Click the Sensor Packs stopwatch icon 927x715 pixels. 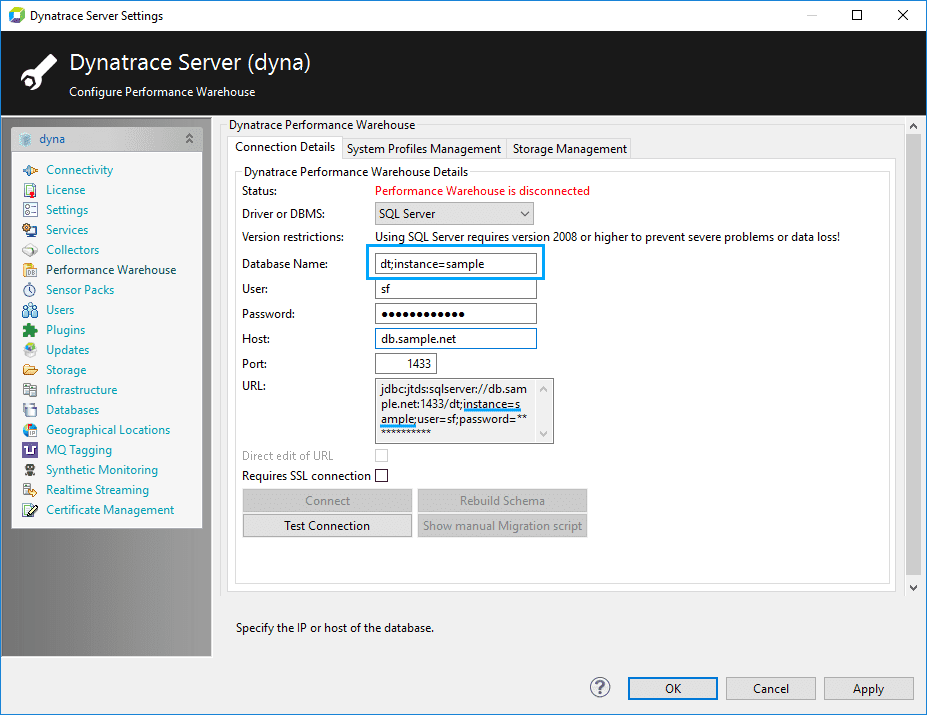coord(30,290)
